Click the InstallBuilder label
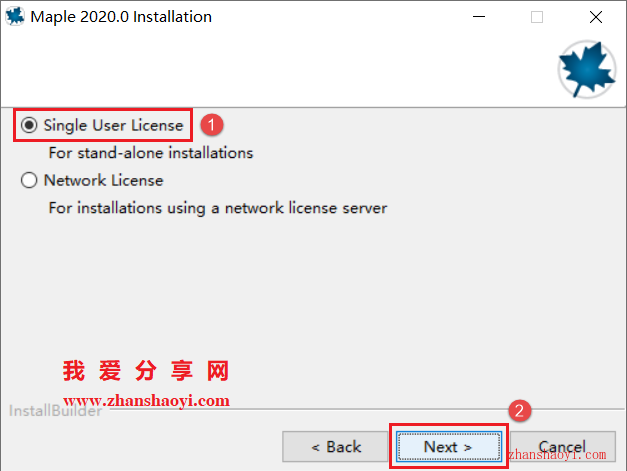The height and width of the screenshot is (471, 627). point(55,411)
